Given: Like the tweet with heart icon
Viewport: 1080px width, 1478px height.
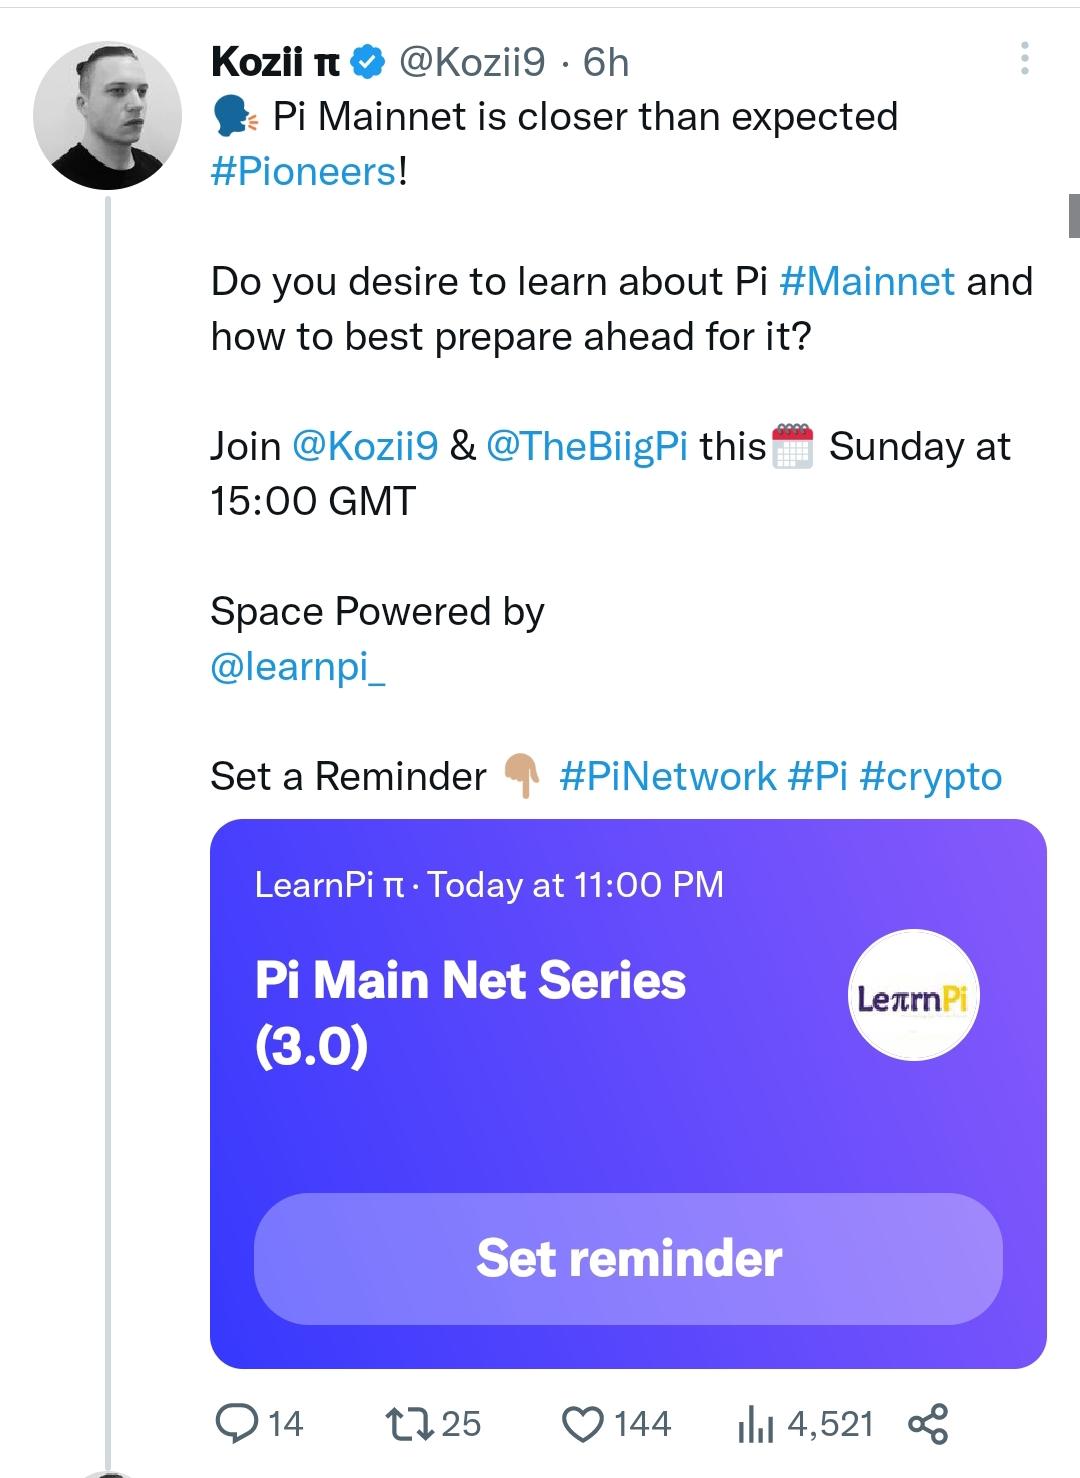Looking at the screenshot, I should coord(583,1423).
